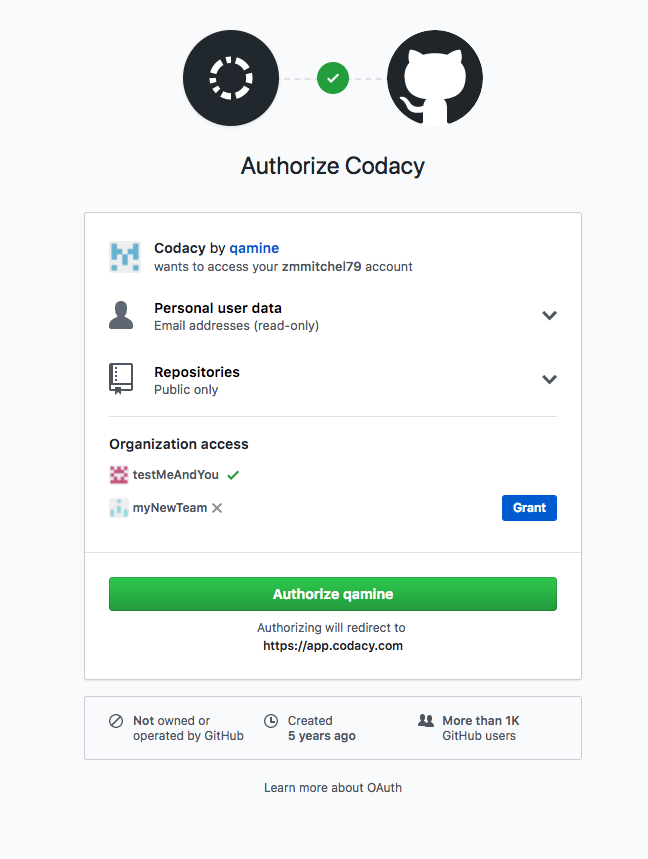The width and height of the screenshot is (648, 859).
Task: Click the green checkmark connection icon
Action: (333, 77)
